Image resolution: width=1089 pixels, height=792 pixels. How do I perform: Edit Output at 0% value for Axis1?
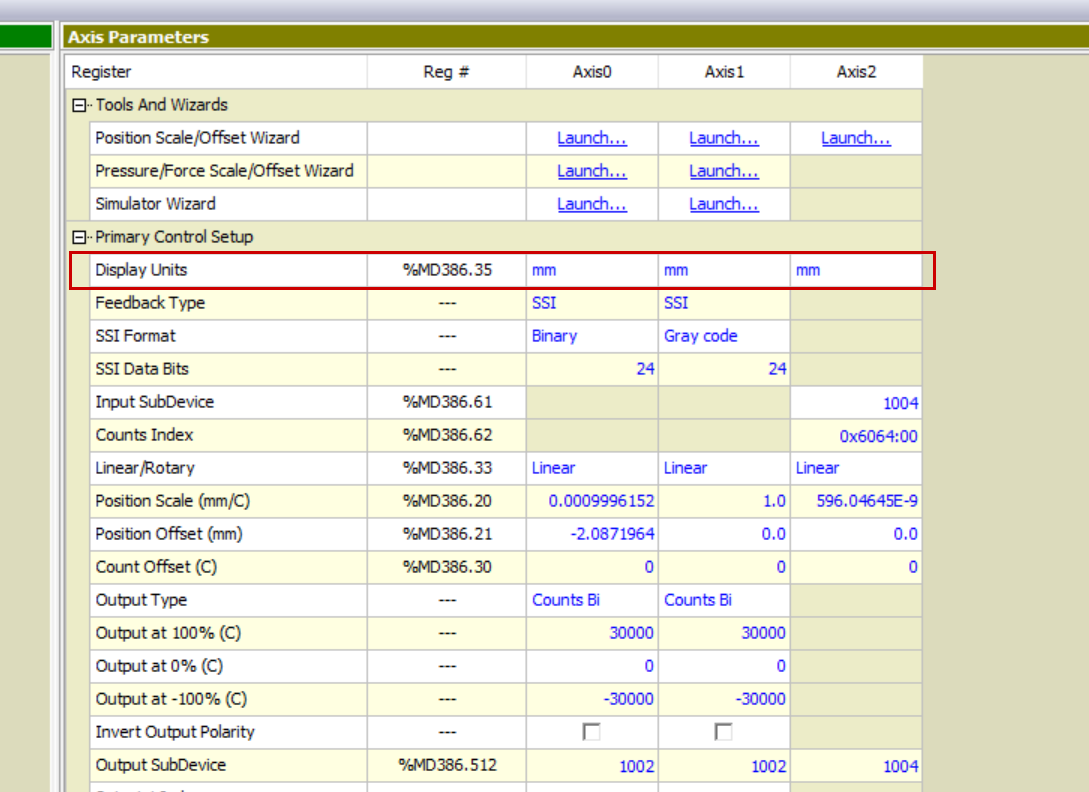pyautogui.click(x=724, y=666)
